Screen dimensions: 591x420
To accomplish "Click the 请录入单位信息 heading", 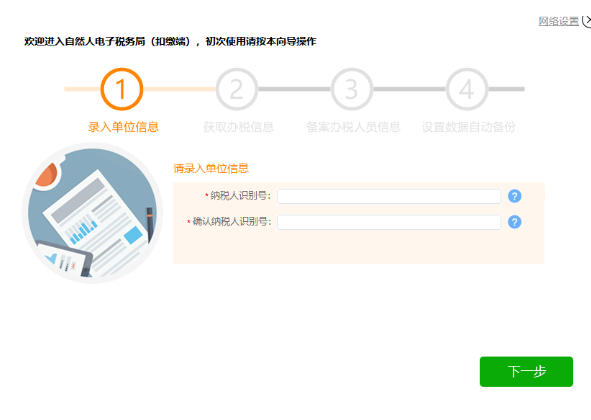I will (211, 168).
